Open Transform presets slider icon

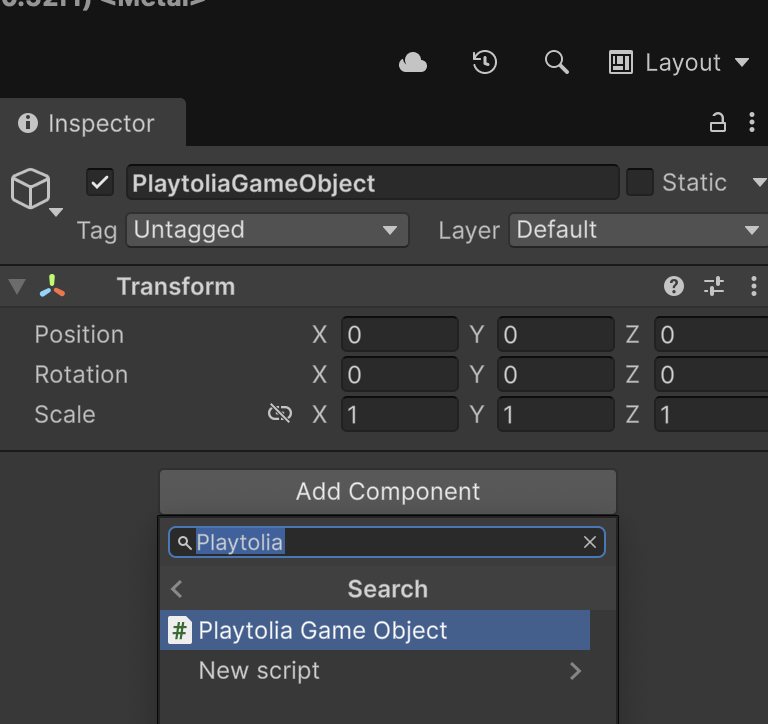(714, 286)
